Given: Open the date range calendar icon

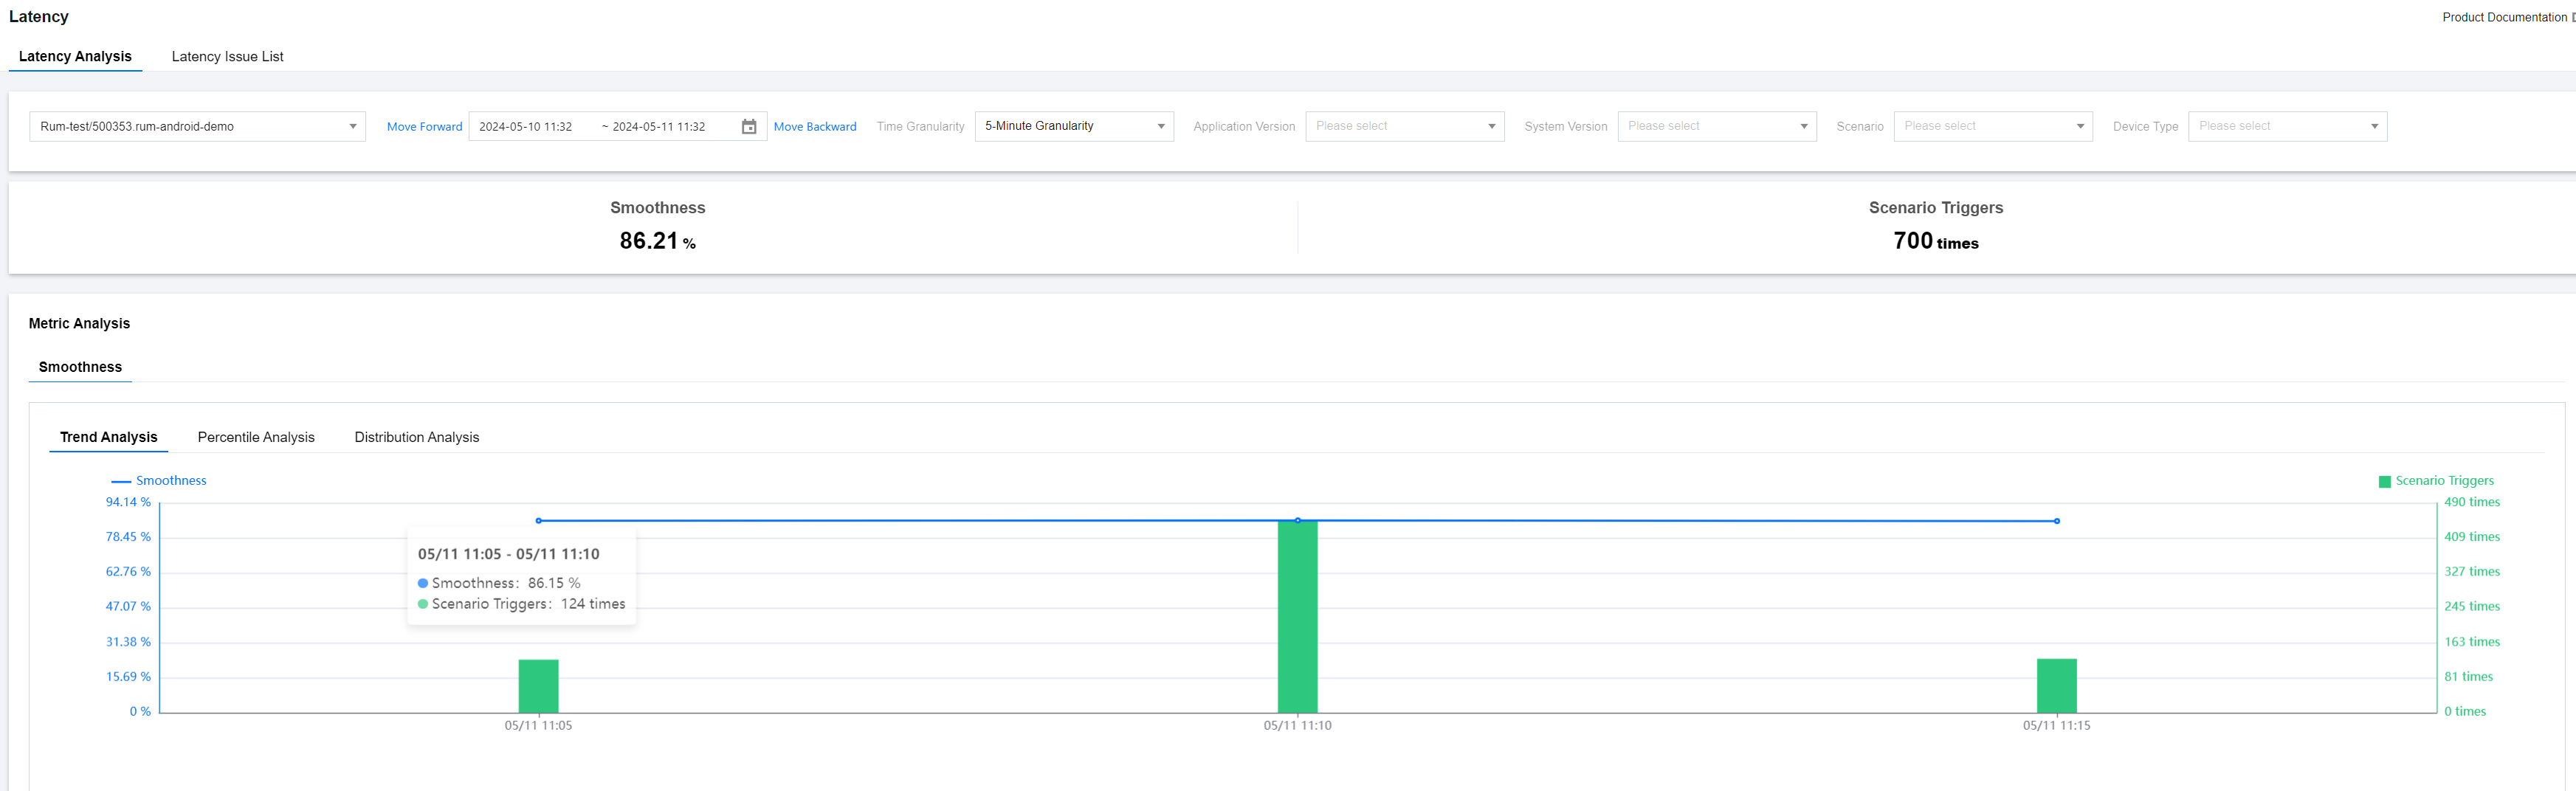Looking at the screenshot, I should (748, 127).
